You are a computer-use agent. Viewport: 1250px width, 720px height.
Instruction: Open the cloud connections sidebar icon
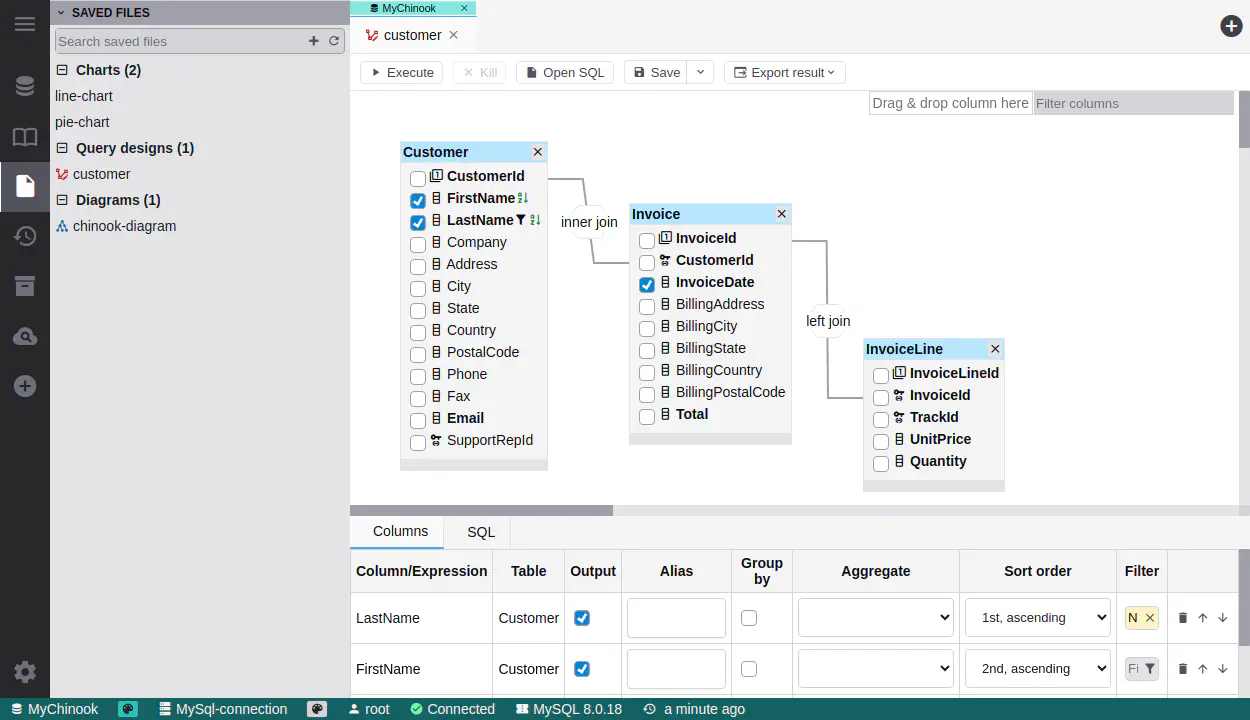point(25,336)
